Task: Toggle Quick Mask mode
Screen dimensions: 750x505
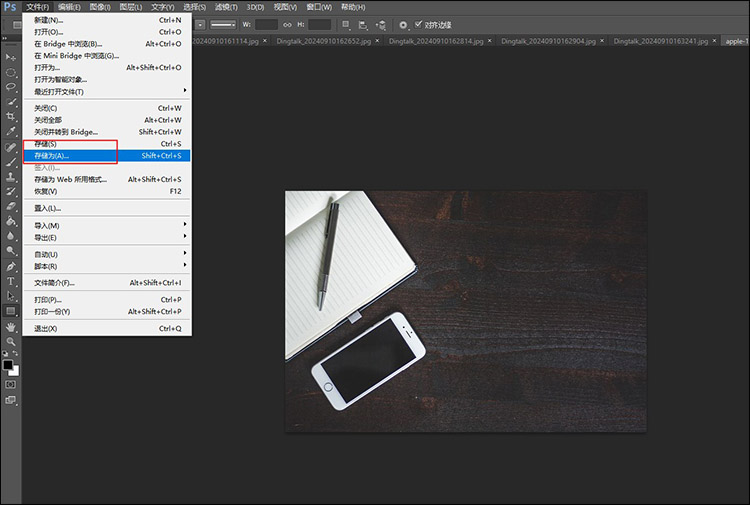Action: pyautogui.click(x=11, y=384)
